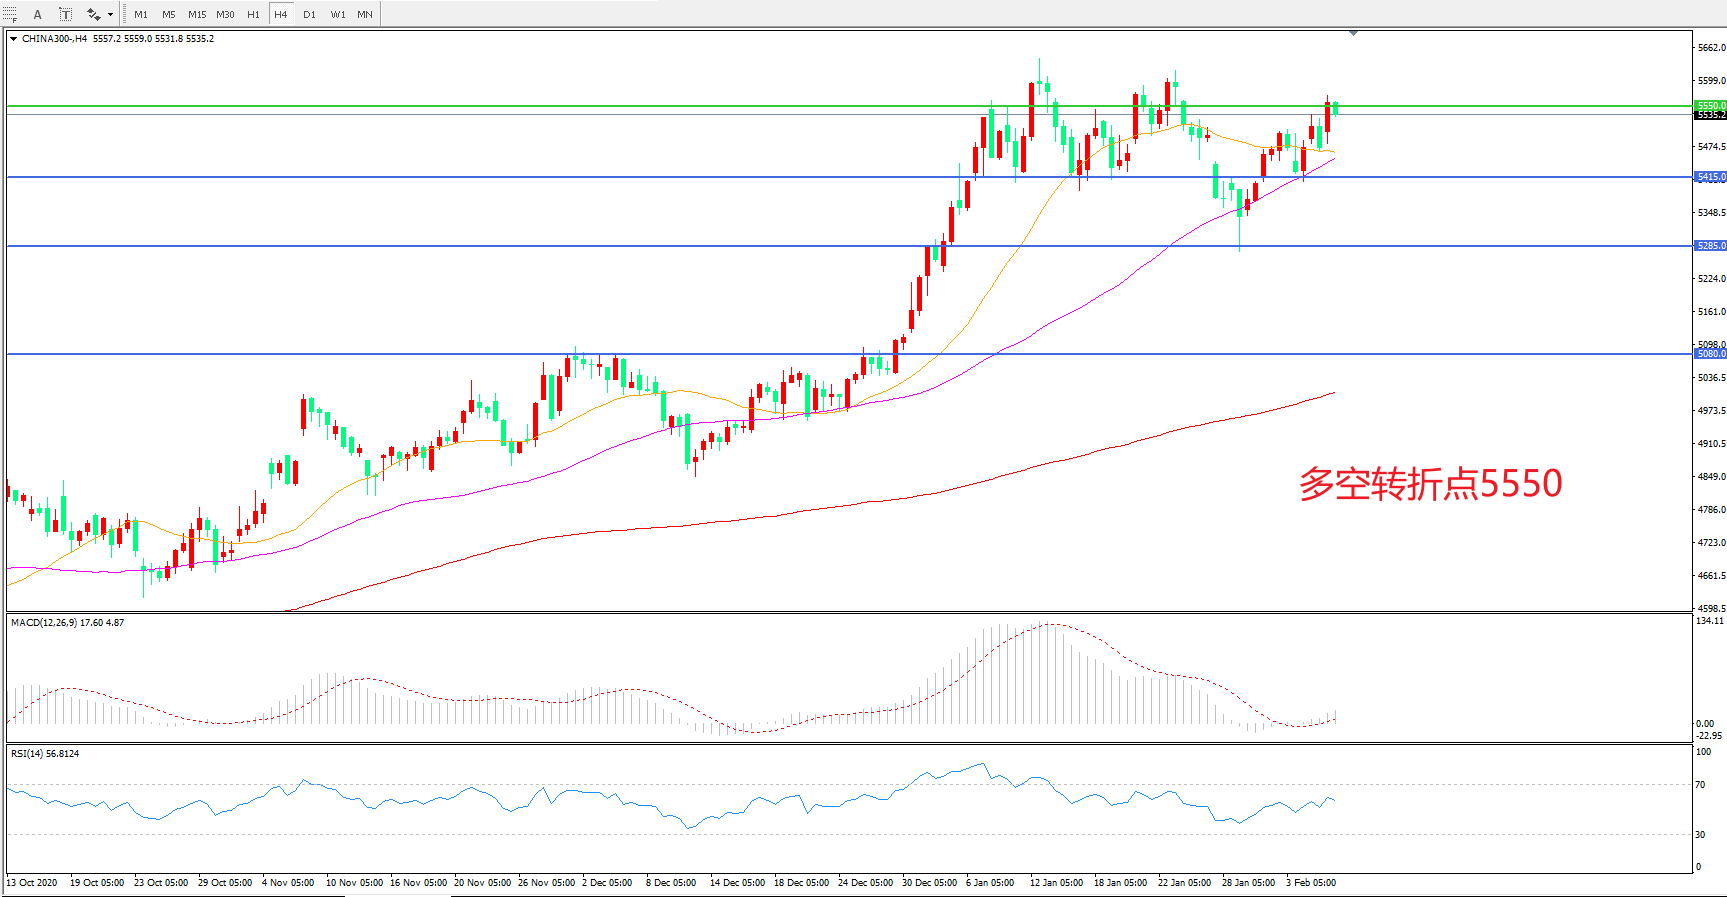
Task: Click the active H4 timeframe button
Action: (x=281, y=14)
